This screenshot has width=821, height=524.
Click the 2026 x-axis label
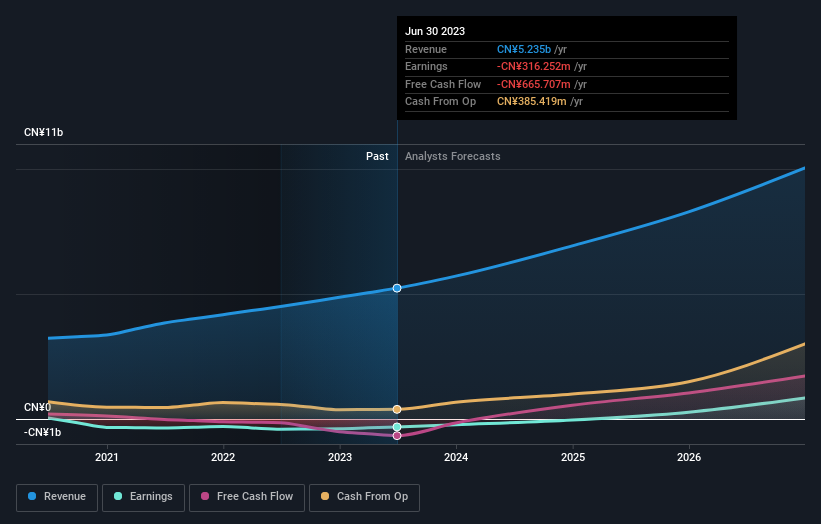tap(689, 457)
